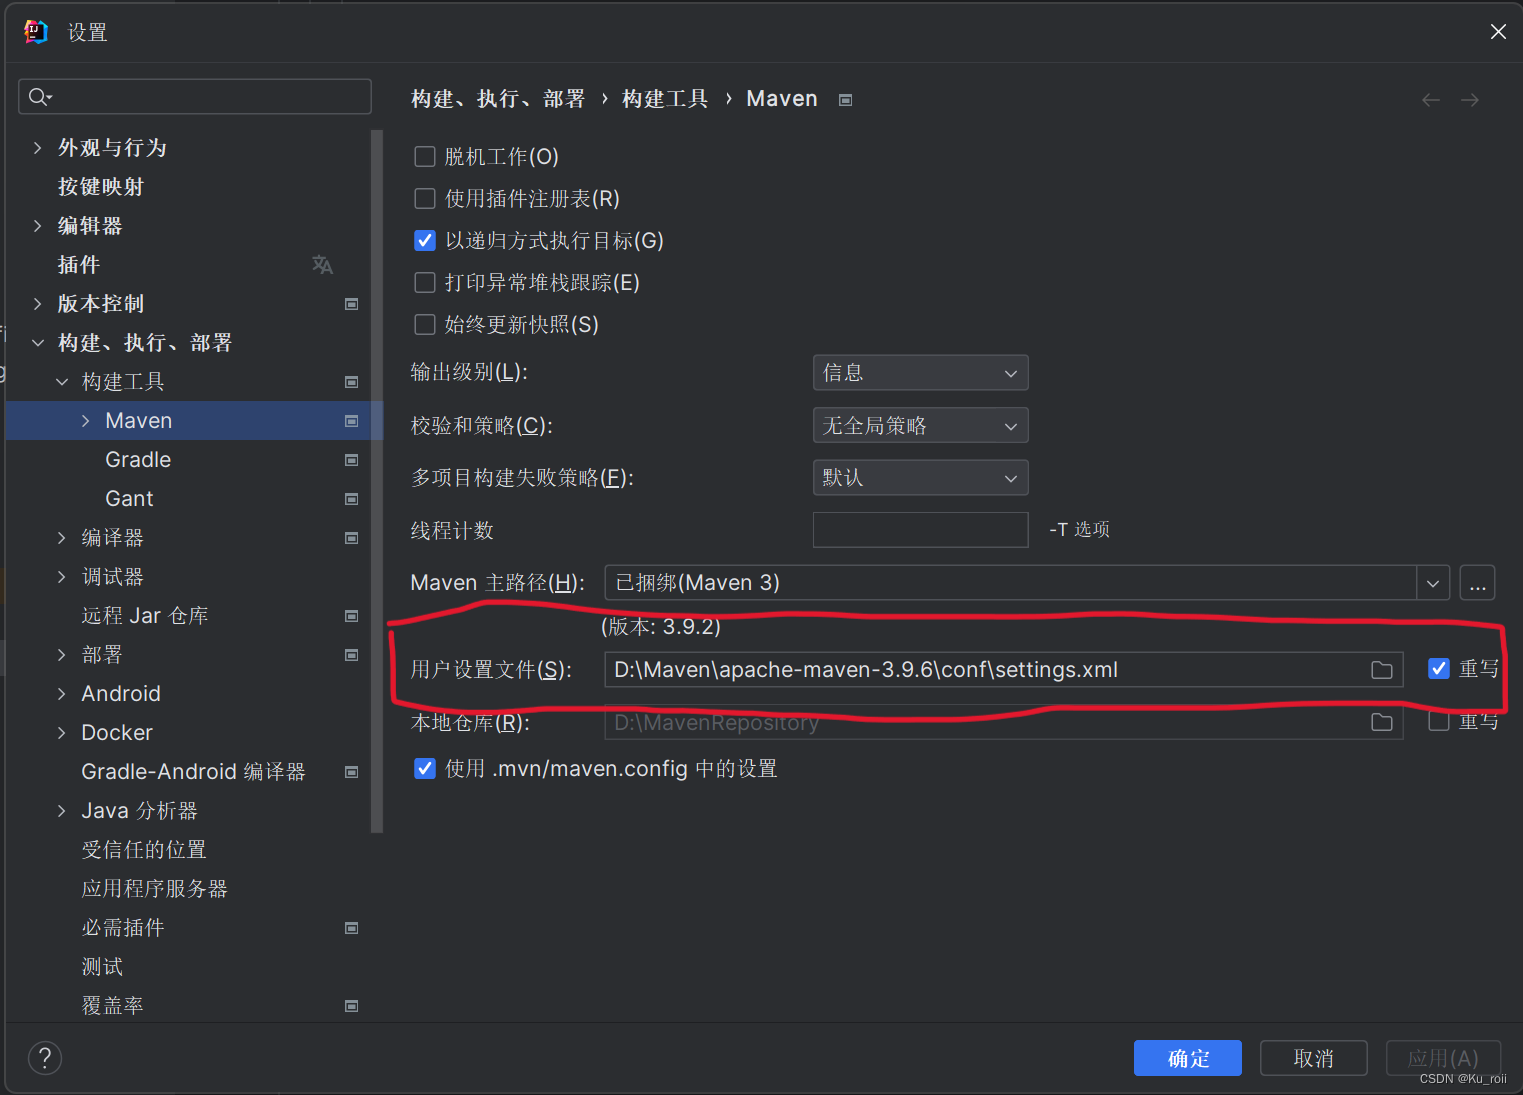Uncheck 以递归方式执行目标

tap(424, 240)
